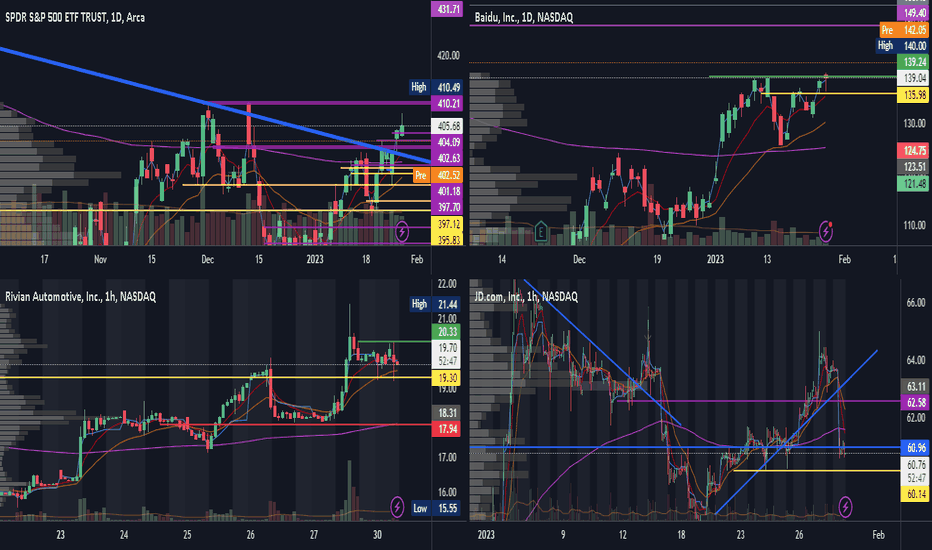Select the 404.09 price label
The height and width of the screenshot is (550, 932).
click(447, 142)
